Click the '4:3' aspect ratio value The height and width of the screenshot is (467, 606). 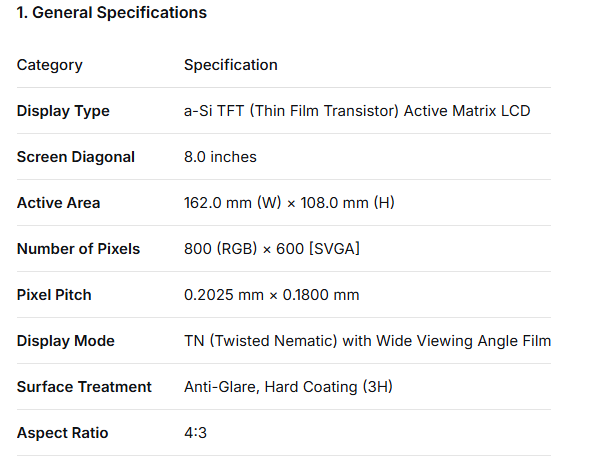coord(195,433)
